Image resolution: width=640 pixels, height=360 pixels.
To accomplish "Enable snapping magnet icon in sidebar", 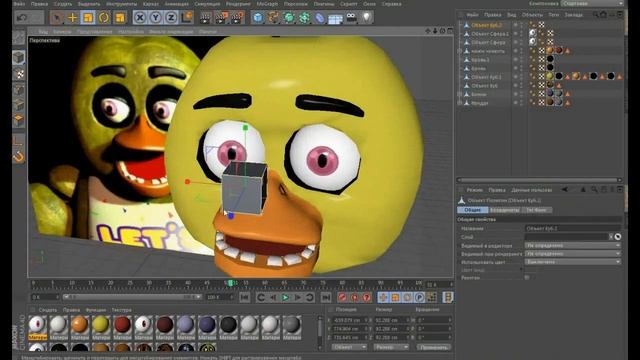I will (x=18, y=157).
